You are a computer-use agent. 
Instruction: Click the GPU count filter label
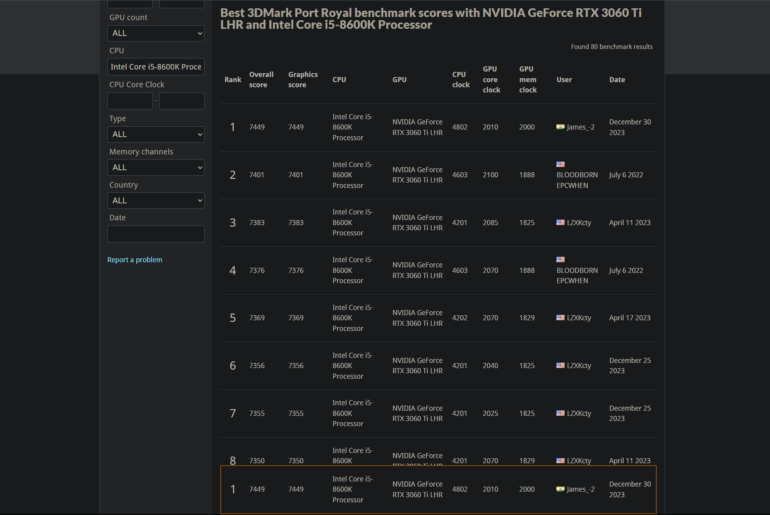pyautogui.click(x=128, y=17)
